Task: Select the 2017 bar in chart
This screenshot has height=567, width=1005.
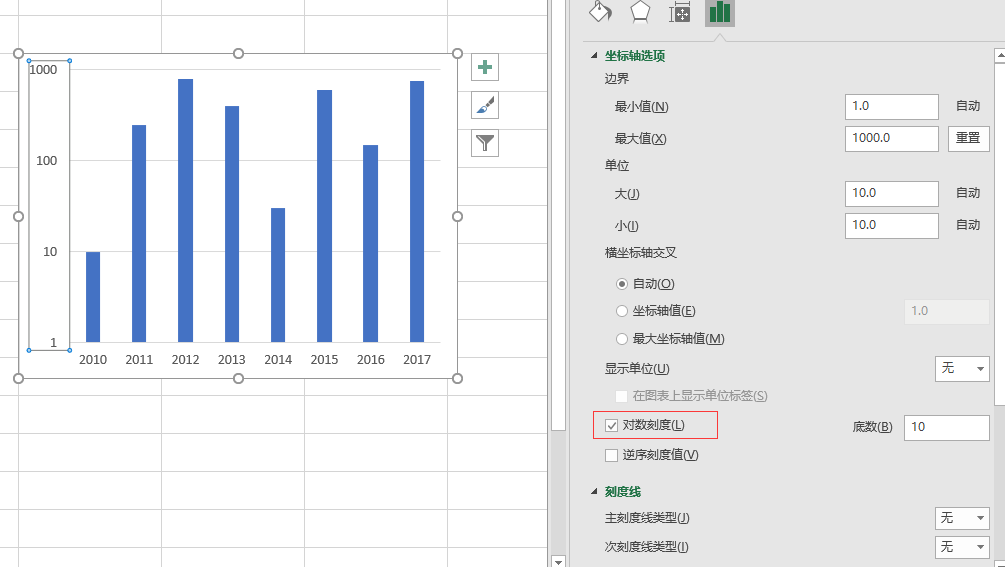Action: [417, 211]
